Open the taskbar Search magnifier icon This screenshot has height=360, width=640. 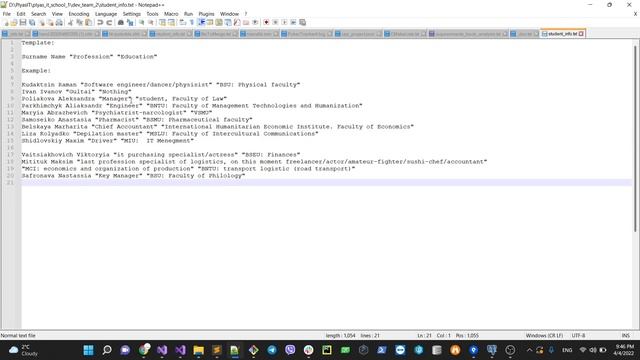pos(107,350)
